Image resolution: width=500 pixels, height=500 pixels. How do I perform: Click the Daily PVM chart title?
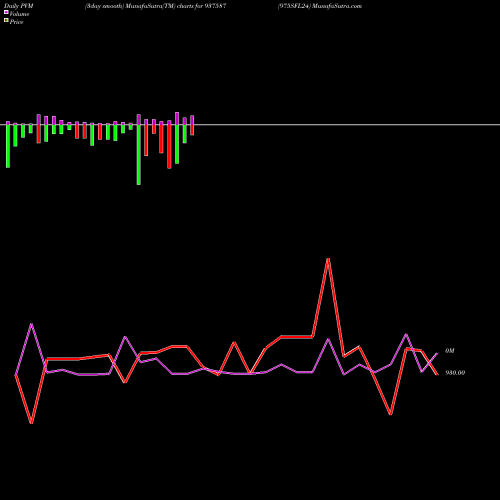tap(19, 6)
